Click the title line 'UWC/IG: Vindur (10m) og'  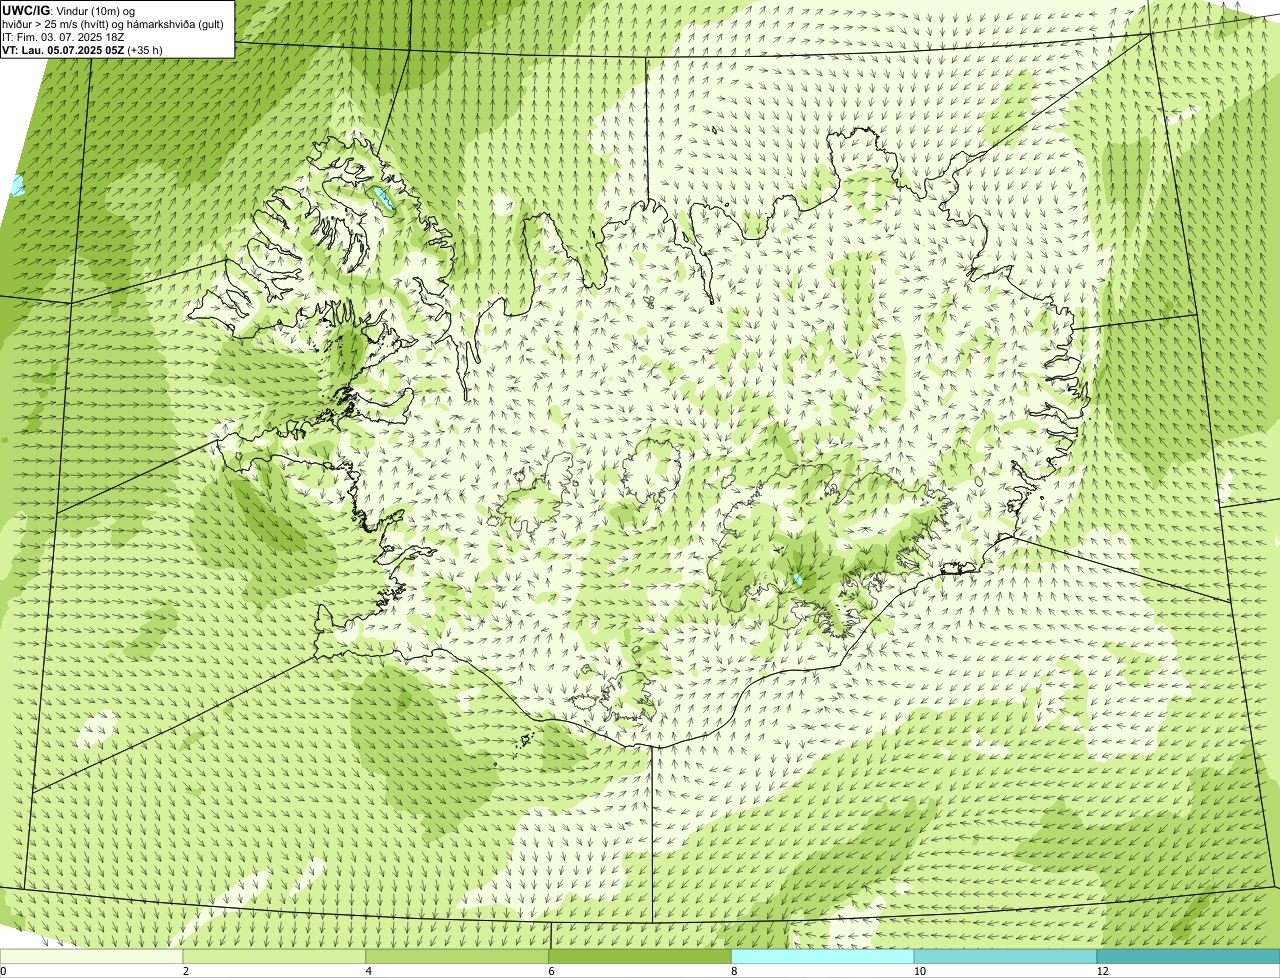point(68,10)
